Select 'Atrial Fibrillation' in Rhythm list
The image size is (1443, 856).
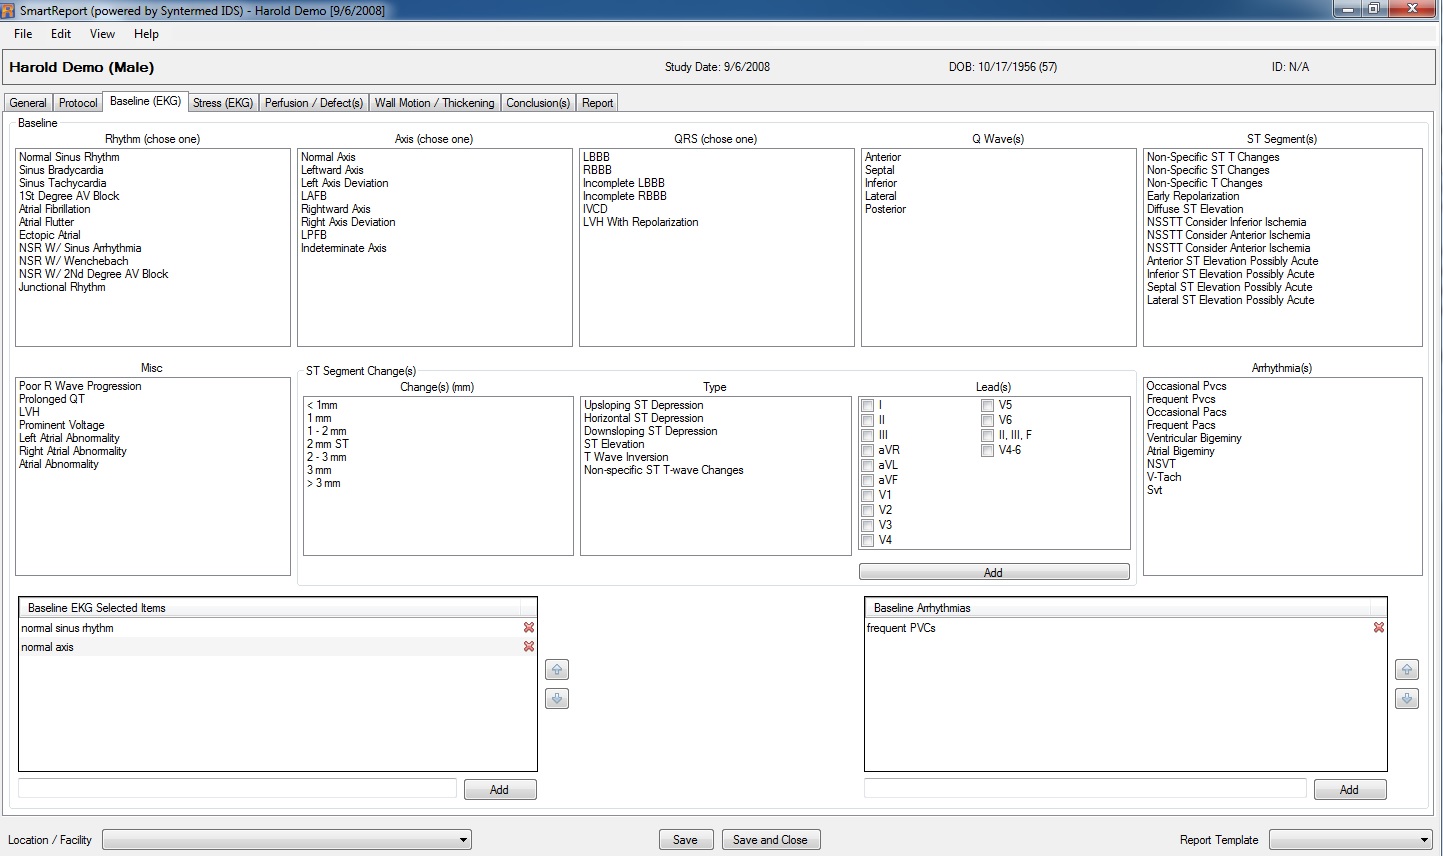point(55,209)
